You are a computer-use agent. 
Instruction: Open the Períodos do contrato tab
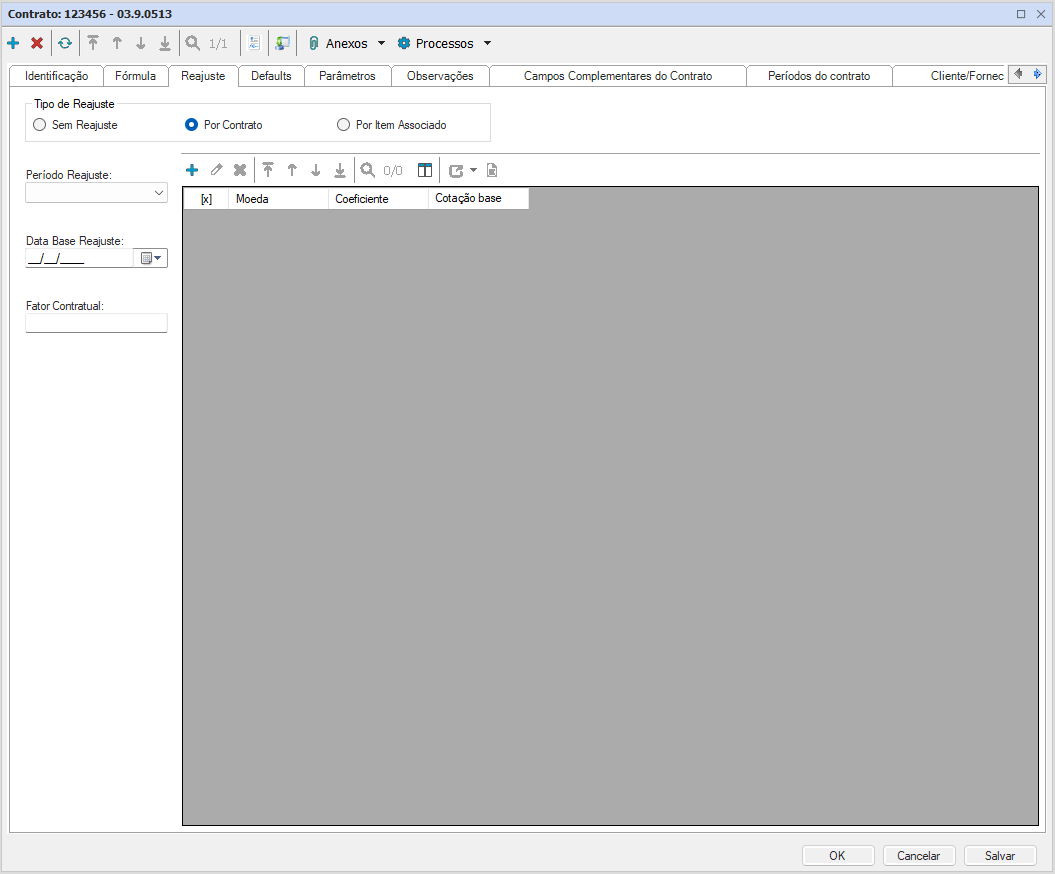pos(819,76)
